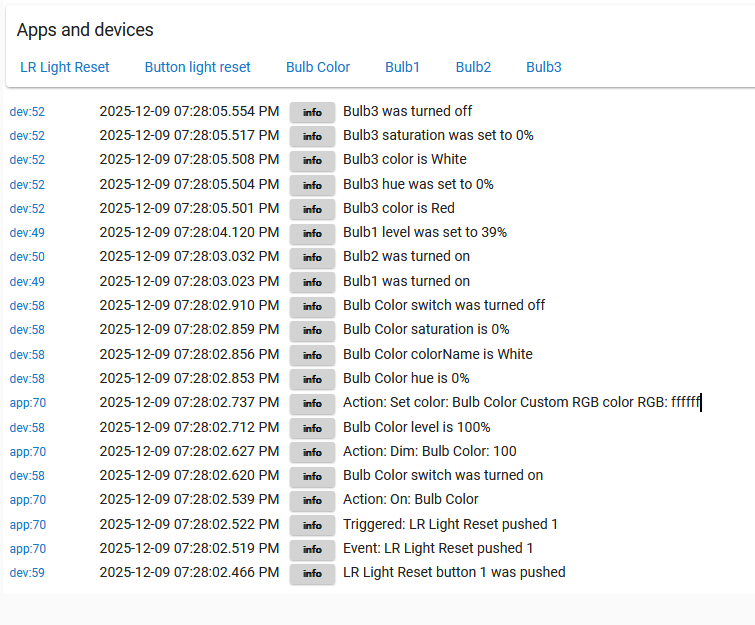Viewport: 755px width, 625px height.
Task: Show only Bulb Color logs
Action: pos(318,67)
